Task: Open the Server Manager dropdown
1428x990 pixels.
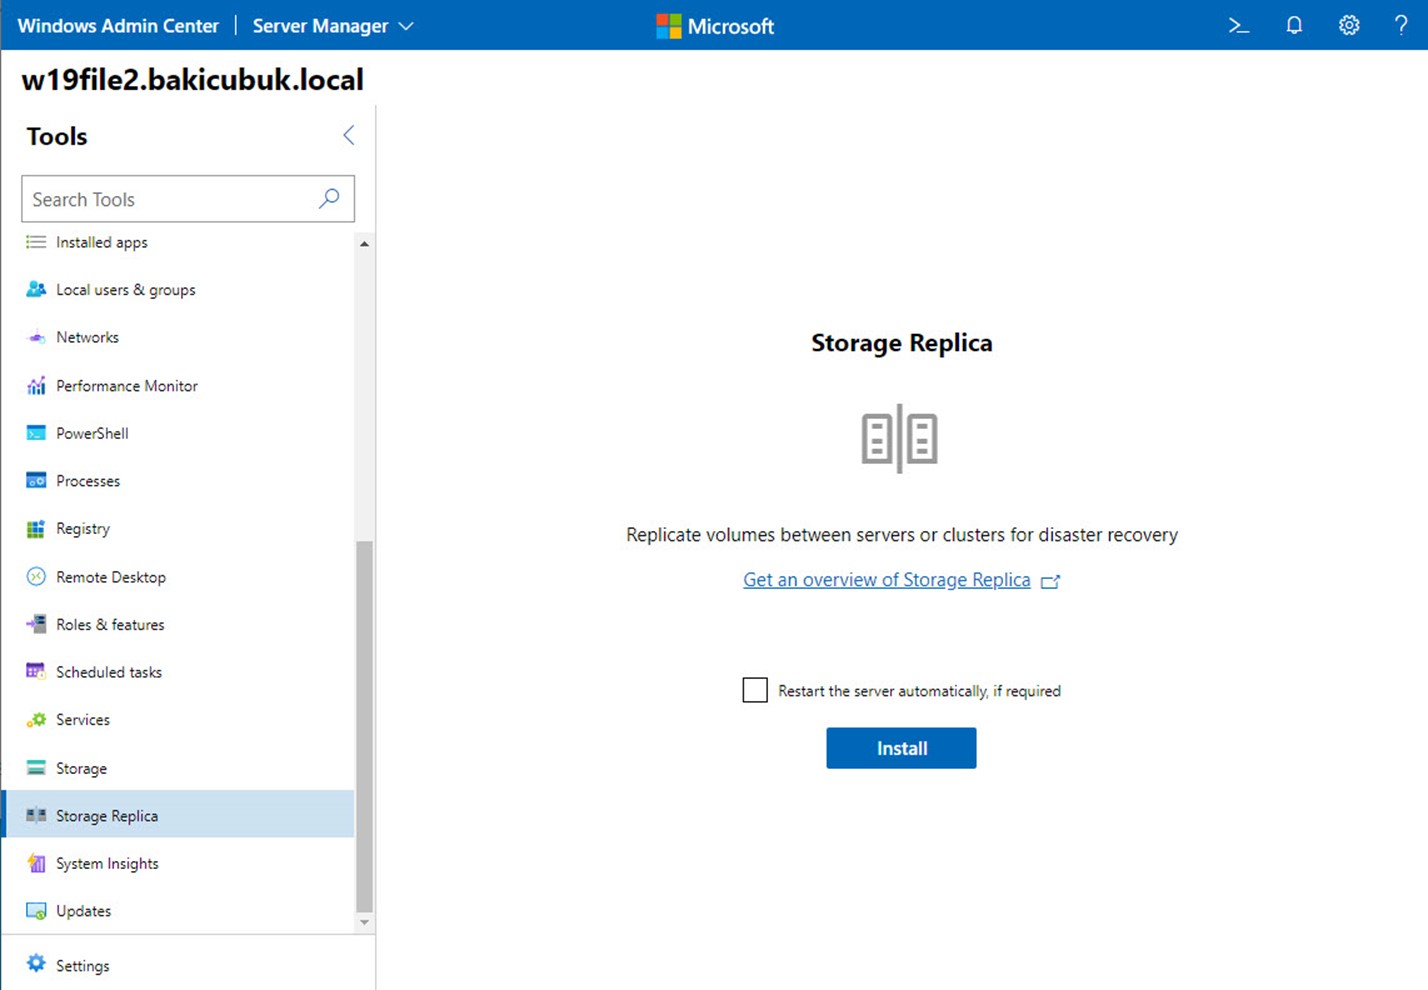Action: (332, 26)
